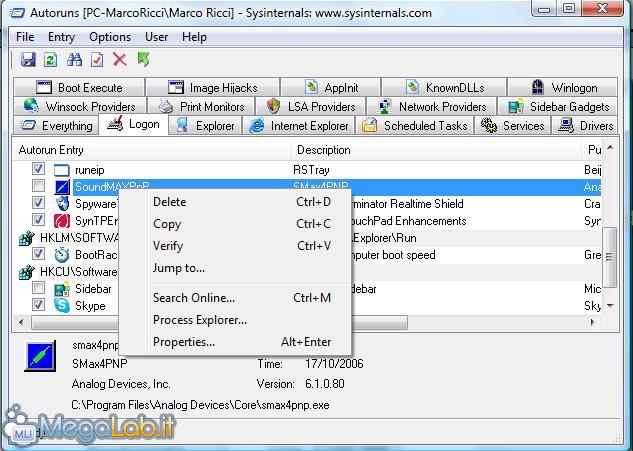
Task: Switch to the Winsock Providers tab
Action: tap(80, 107)
